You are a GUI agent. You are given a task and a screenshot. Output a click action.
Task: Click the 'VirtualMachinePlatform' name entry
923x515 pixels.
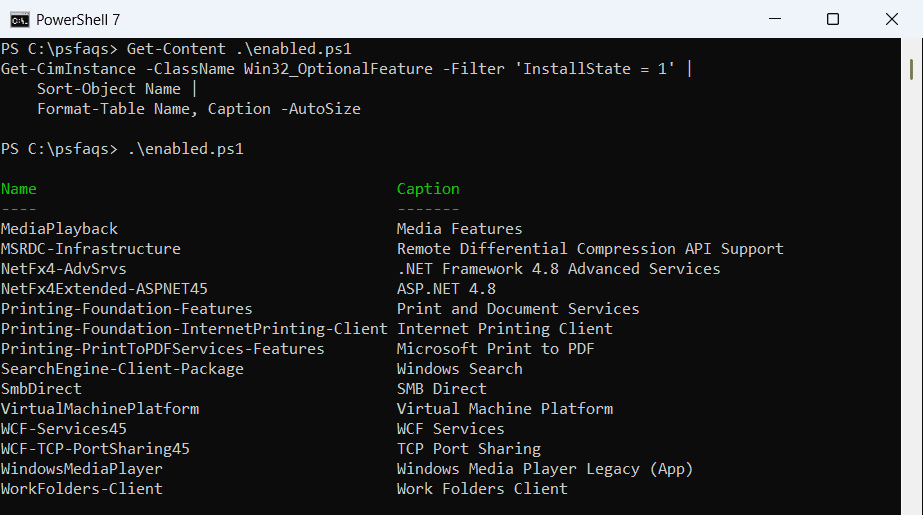99,409
